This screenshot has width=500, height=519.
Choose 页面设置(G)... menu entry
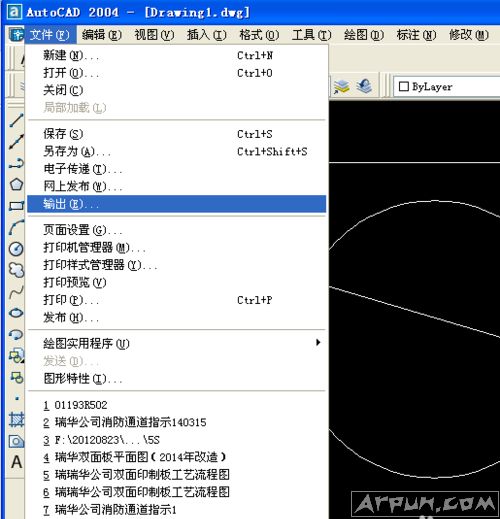[177, 230]
